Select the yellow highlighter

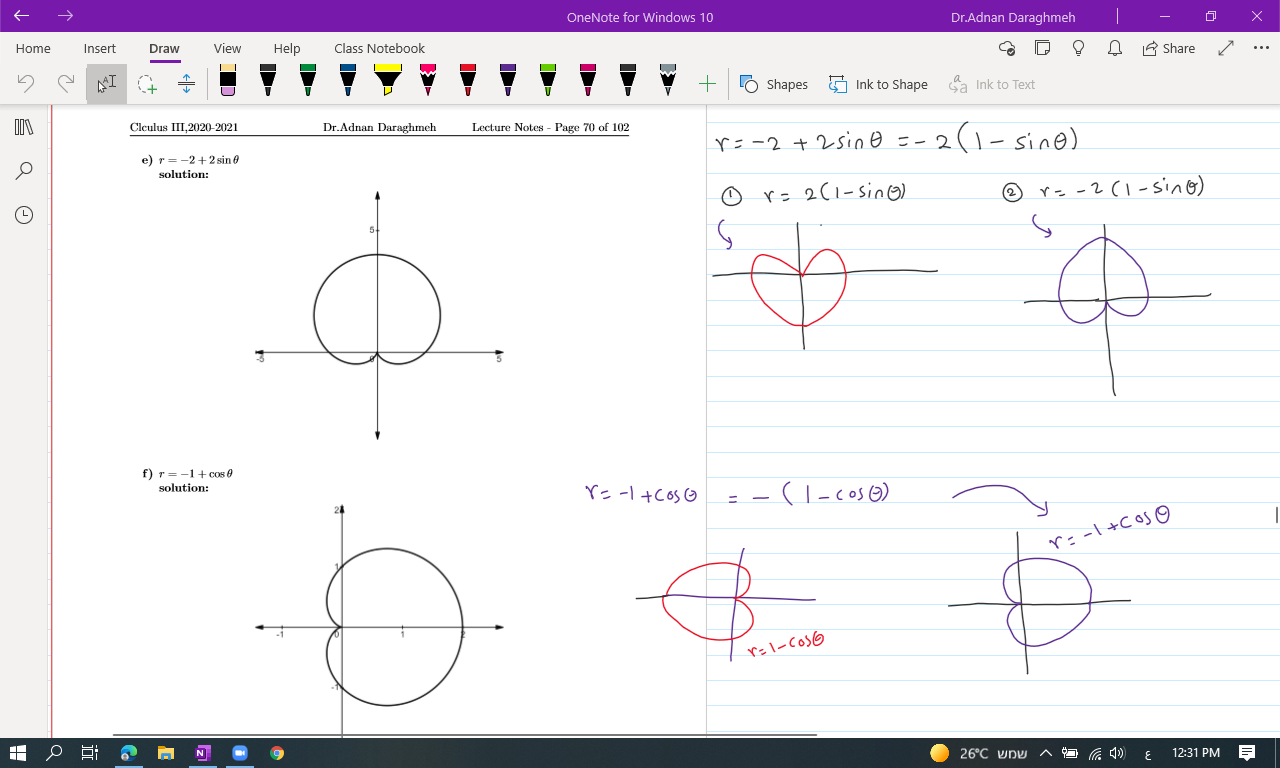click(x=388, y=81)
